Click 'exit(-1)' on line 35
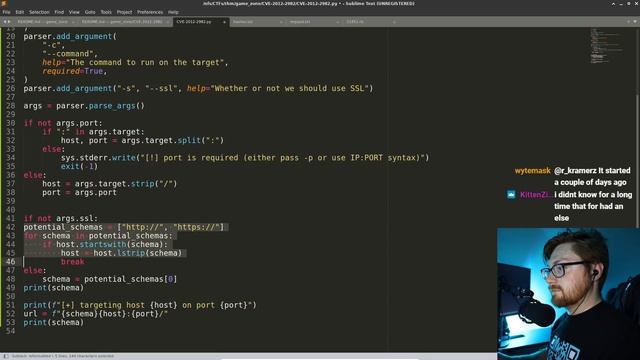Image resolution: width=640 pixels, height=360 pixels. click(80, 167)
